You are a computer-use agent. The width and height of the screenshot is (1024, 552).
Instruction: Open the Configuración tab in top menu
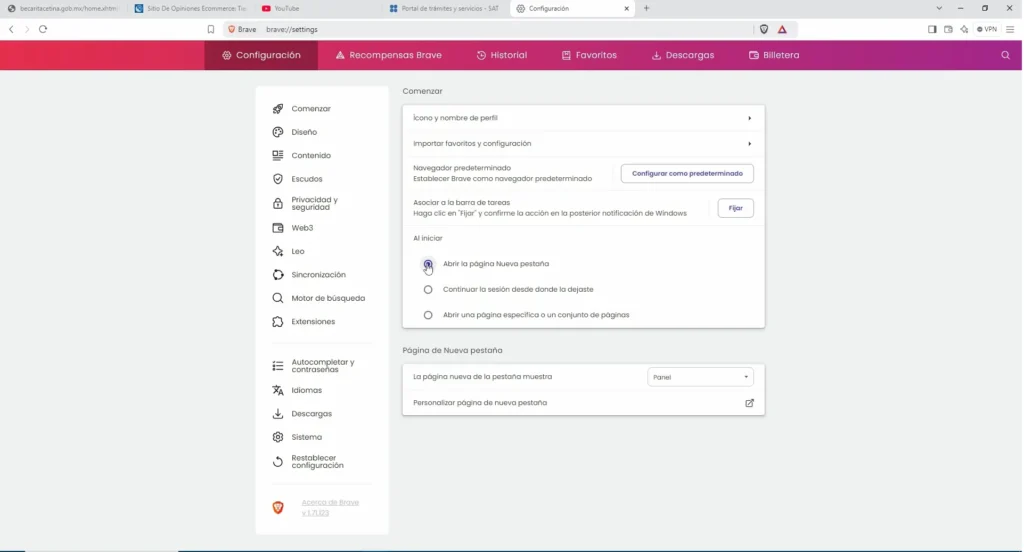[x=261, y=56]
